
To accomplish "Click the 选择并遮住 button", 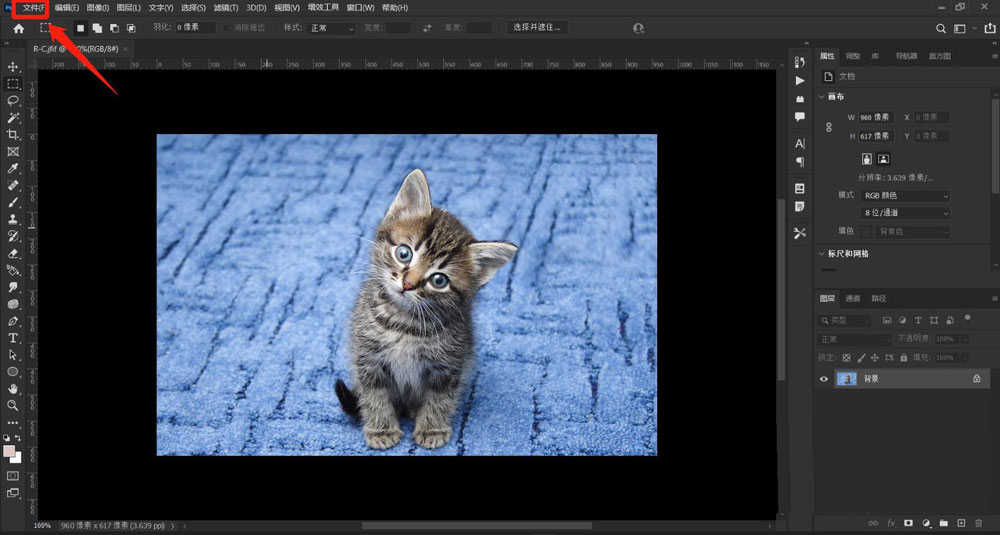I will (537, 28).
